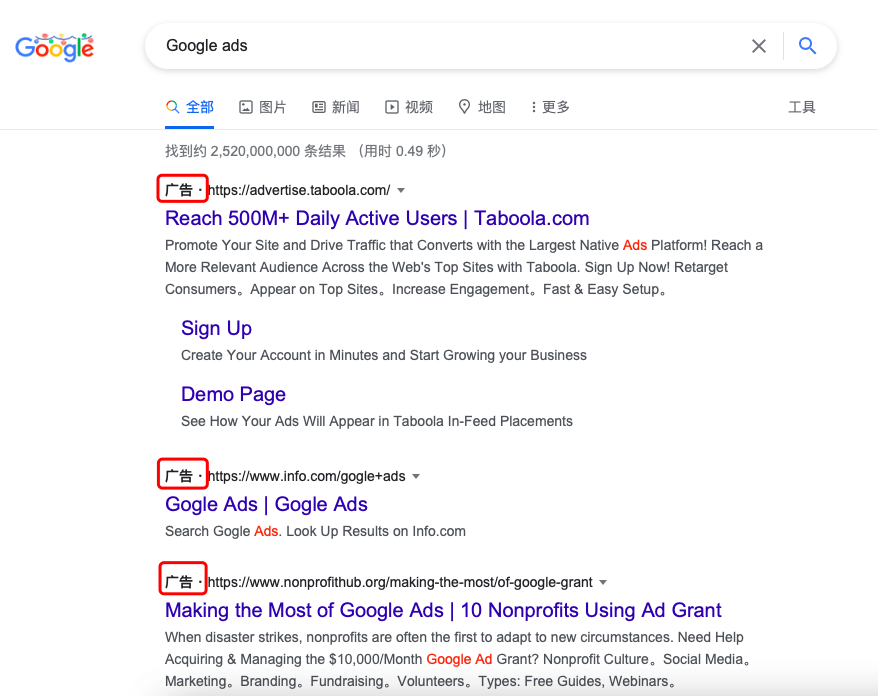Click 'See How Your Ads Will Appear' description
Image resolution: width=878 pixels, height=696 pixels.
376,421
